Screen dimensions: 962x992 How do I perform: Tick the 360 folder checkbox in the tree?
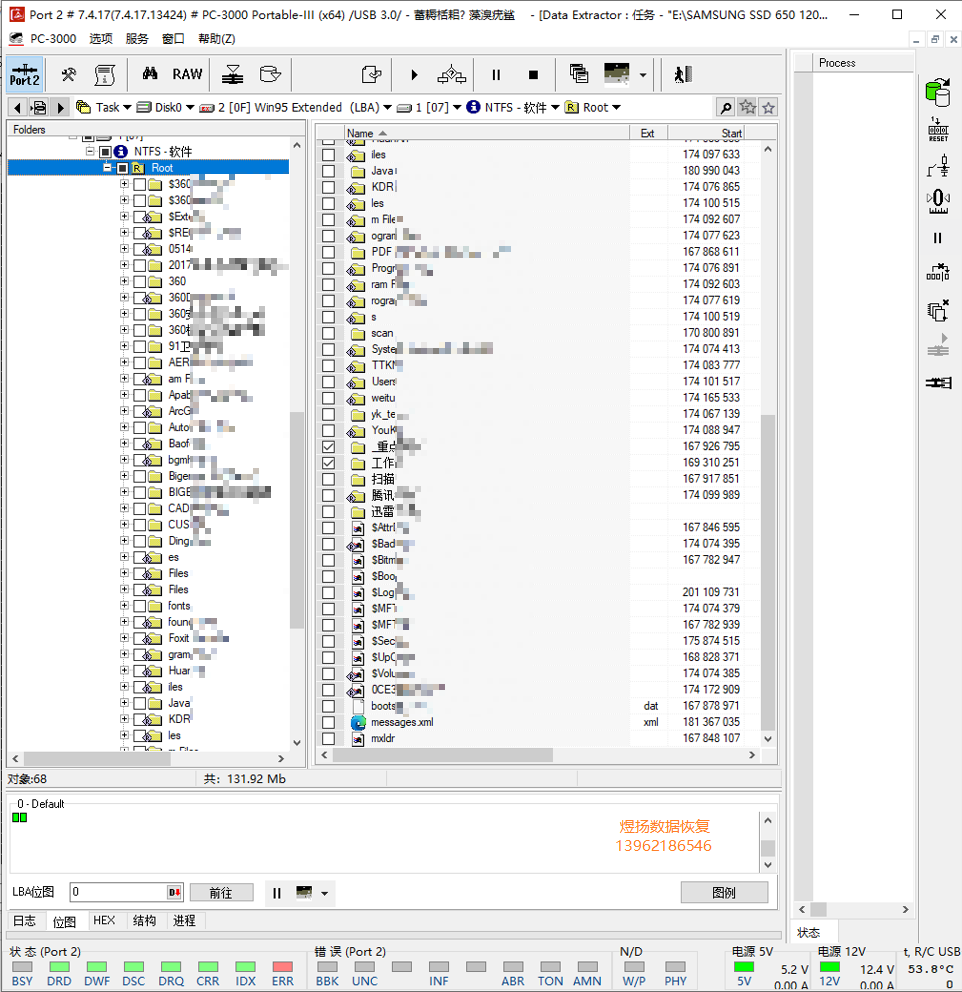[x=140, y=281]
